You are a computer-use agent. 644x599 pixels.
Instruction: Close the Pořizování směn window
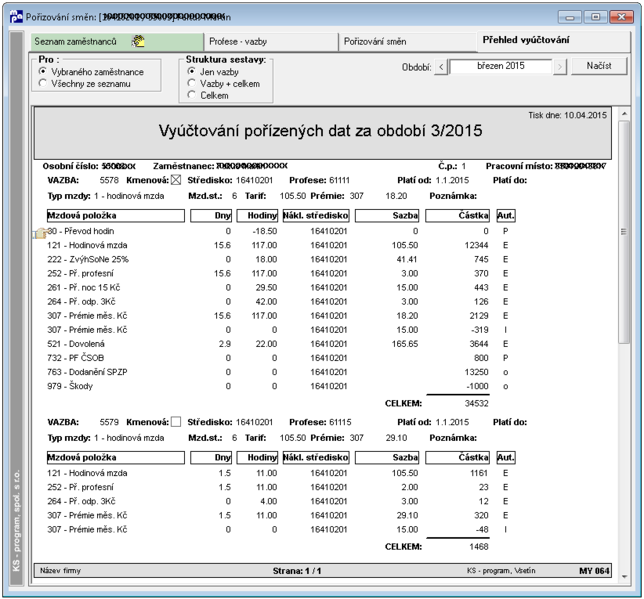(x=621, y=17)
